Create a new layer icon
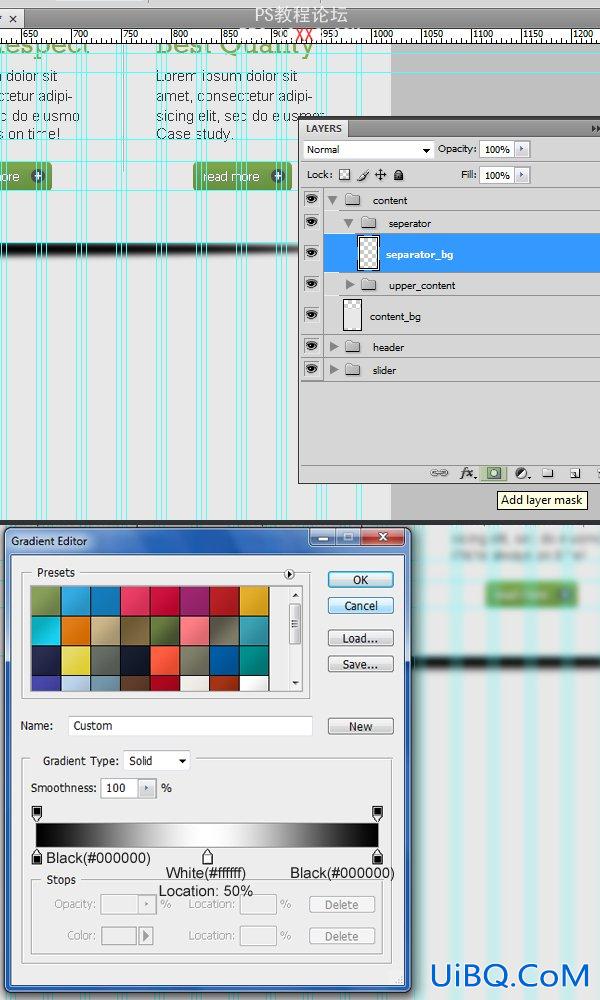 (x=574, y=473)
